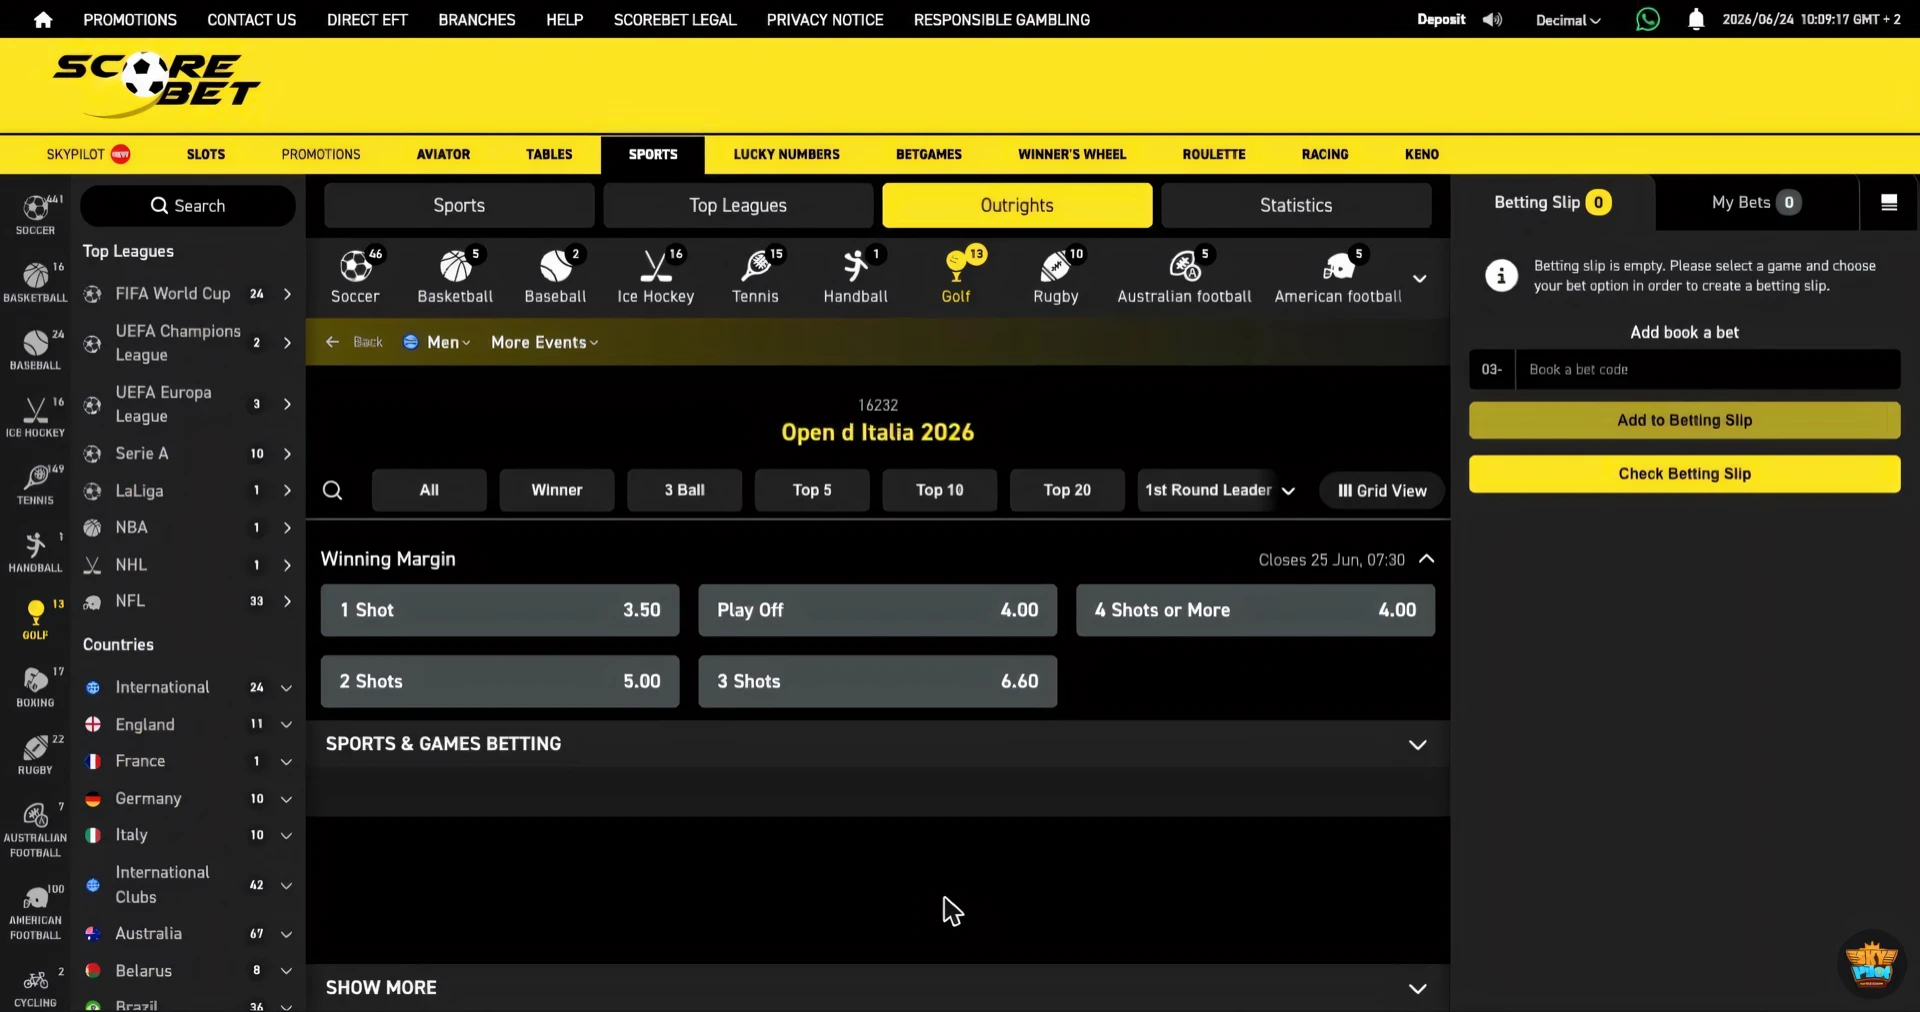Open notifications bell icon

[1696, 19]
